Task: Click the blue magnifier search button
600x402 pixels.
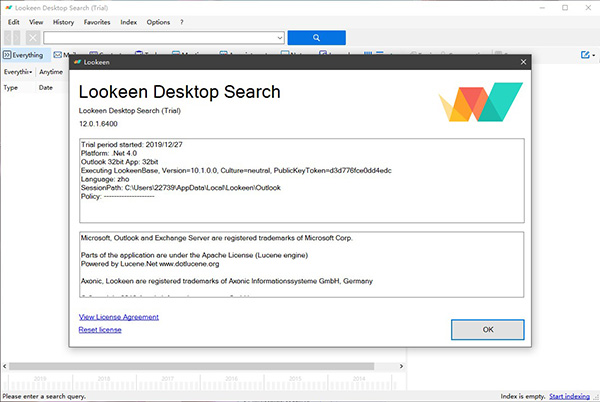Action: coord(316,37)
